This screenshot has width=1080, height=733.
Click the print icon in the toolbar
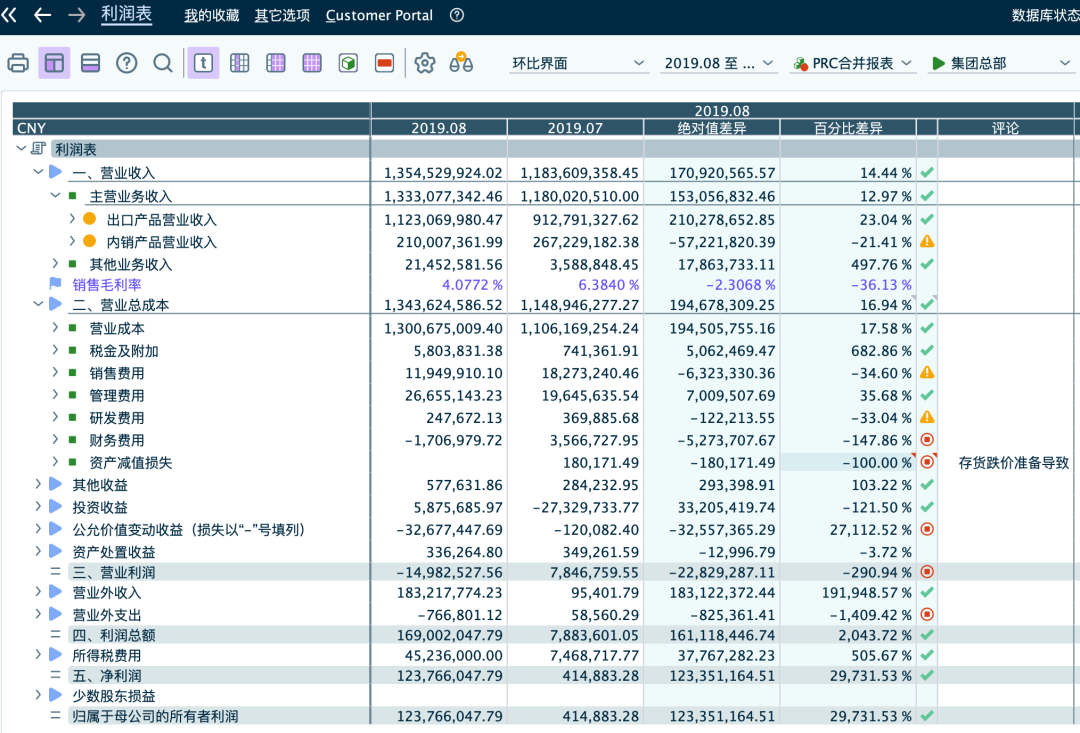[18, 63]
